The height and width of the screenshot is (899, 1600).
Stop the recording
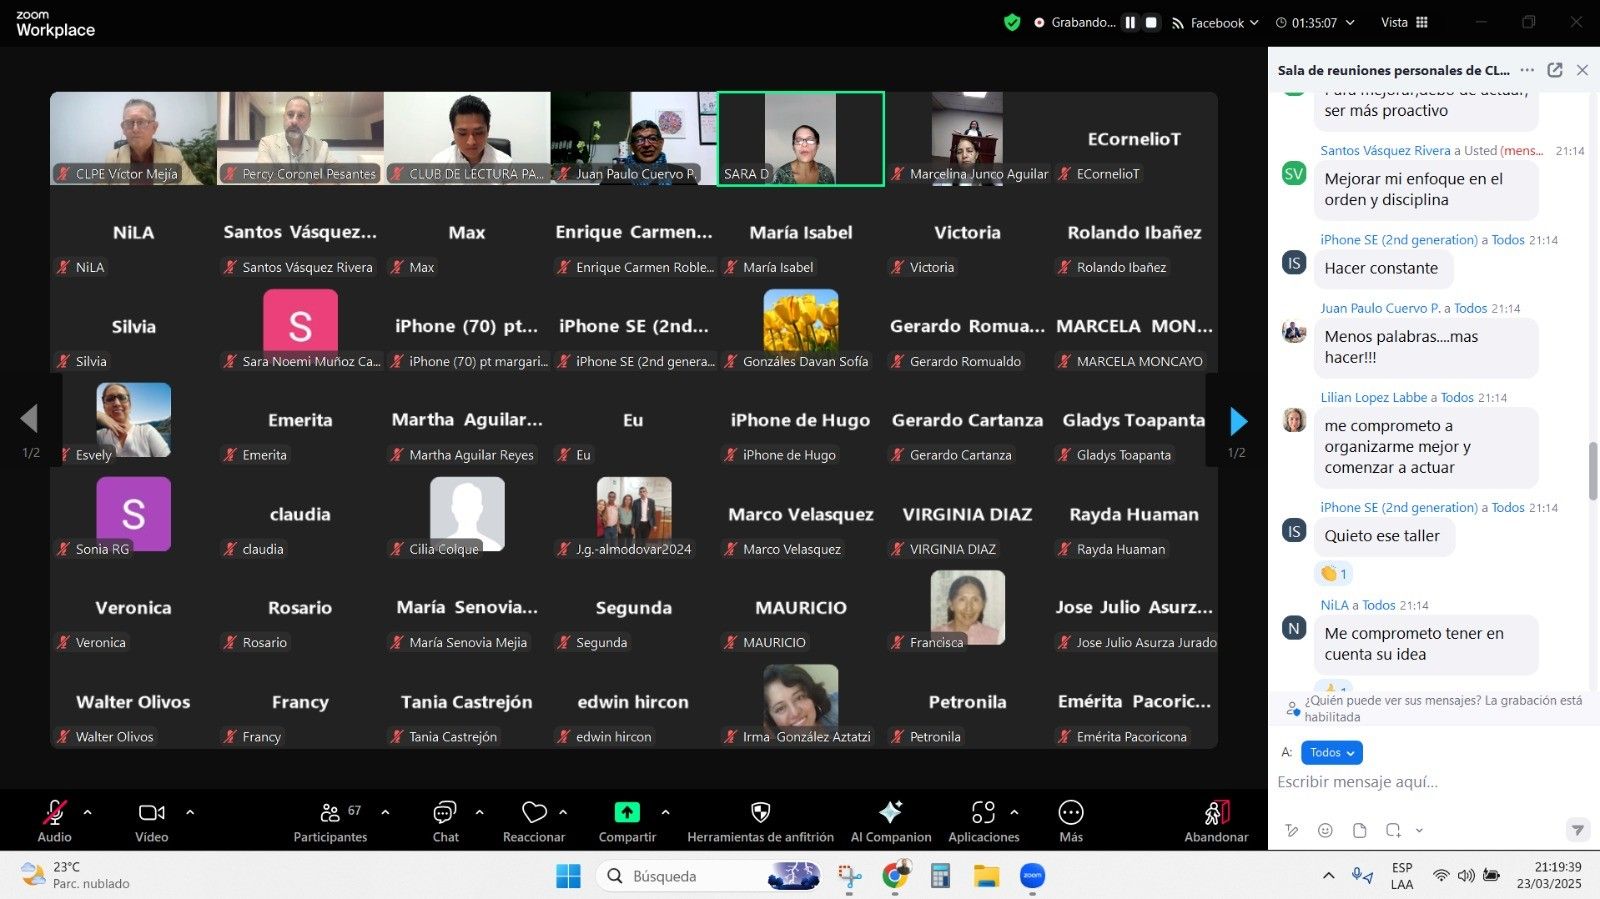pyautogui.click(x=1151, y=22)
